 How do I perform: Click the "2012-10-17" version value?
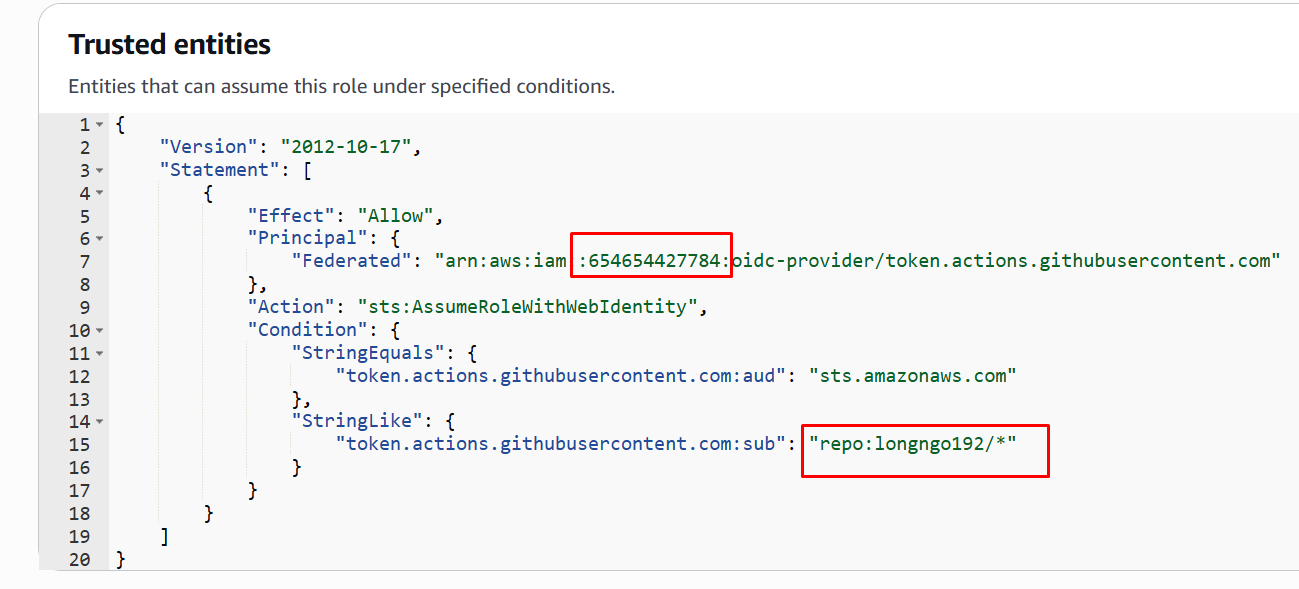tap(346, 147)
